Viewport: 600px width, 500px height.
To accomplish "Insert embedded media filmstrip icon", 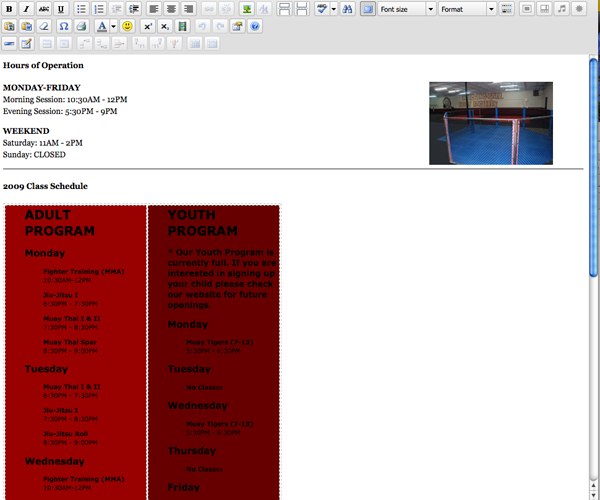I will pos(182,26).
